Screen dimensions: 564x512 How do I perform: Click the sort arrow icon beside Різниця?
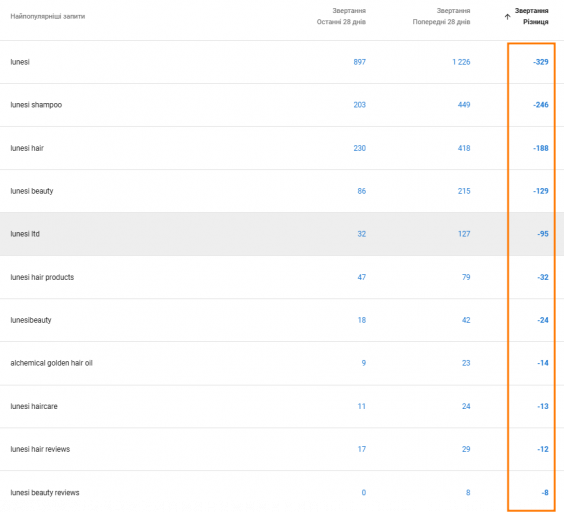click(507, 17)
